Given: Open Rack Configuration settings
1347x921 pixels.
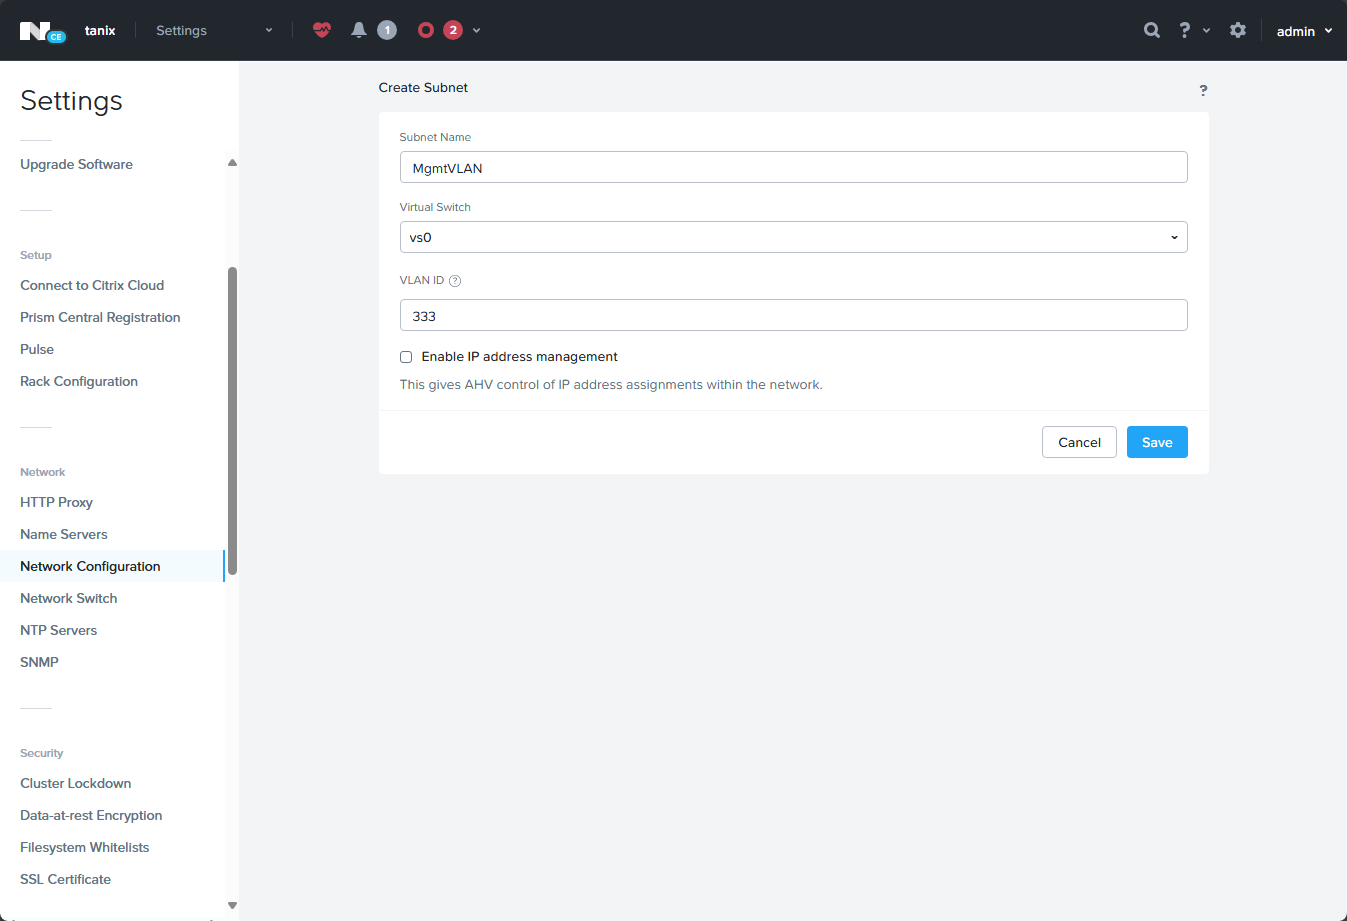Looking at the screenshot, I should click(x=79, y=381).
